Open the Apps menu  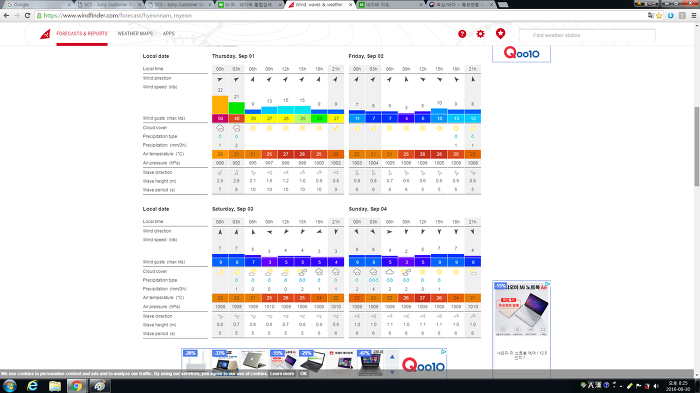click(168, 33)
